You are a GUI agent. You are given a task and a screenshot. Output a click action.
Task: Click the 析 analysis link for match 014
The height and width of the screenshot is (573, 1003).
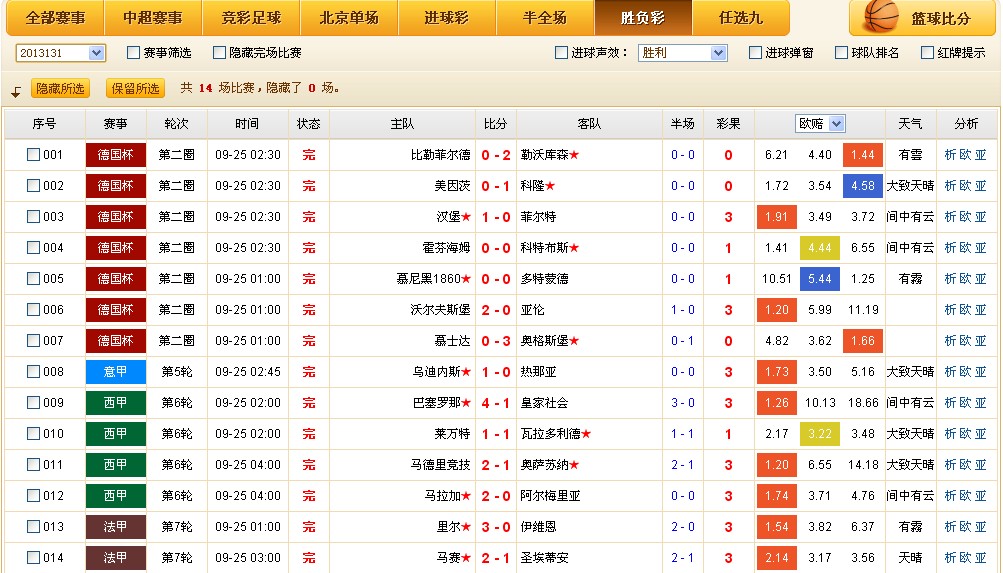point(950,558)
